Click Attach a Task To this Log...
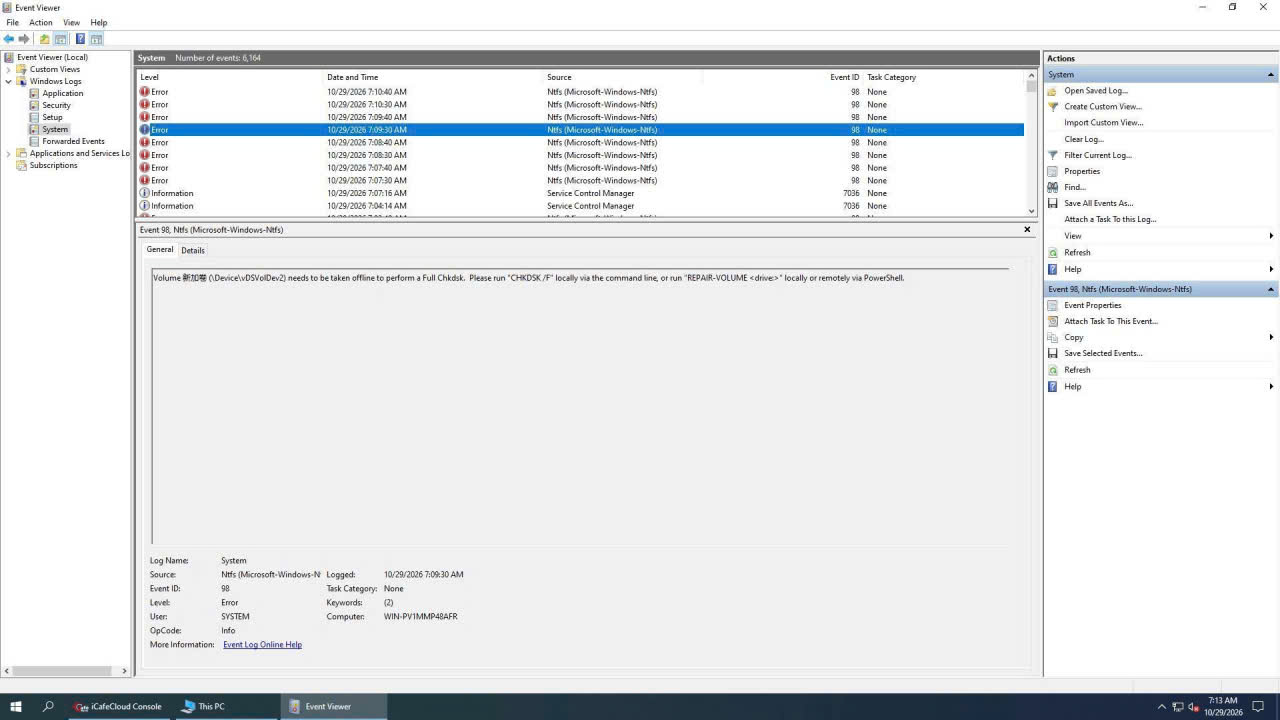The height and width of the screenshot is (720, 1280). 1110,219
